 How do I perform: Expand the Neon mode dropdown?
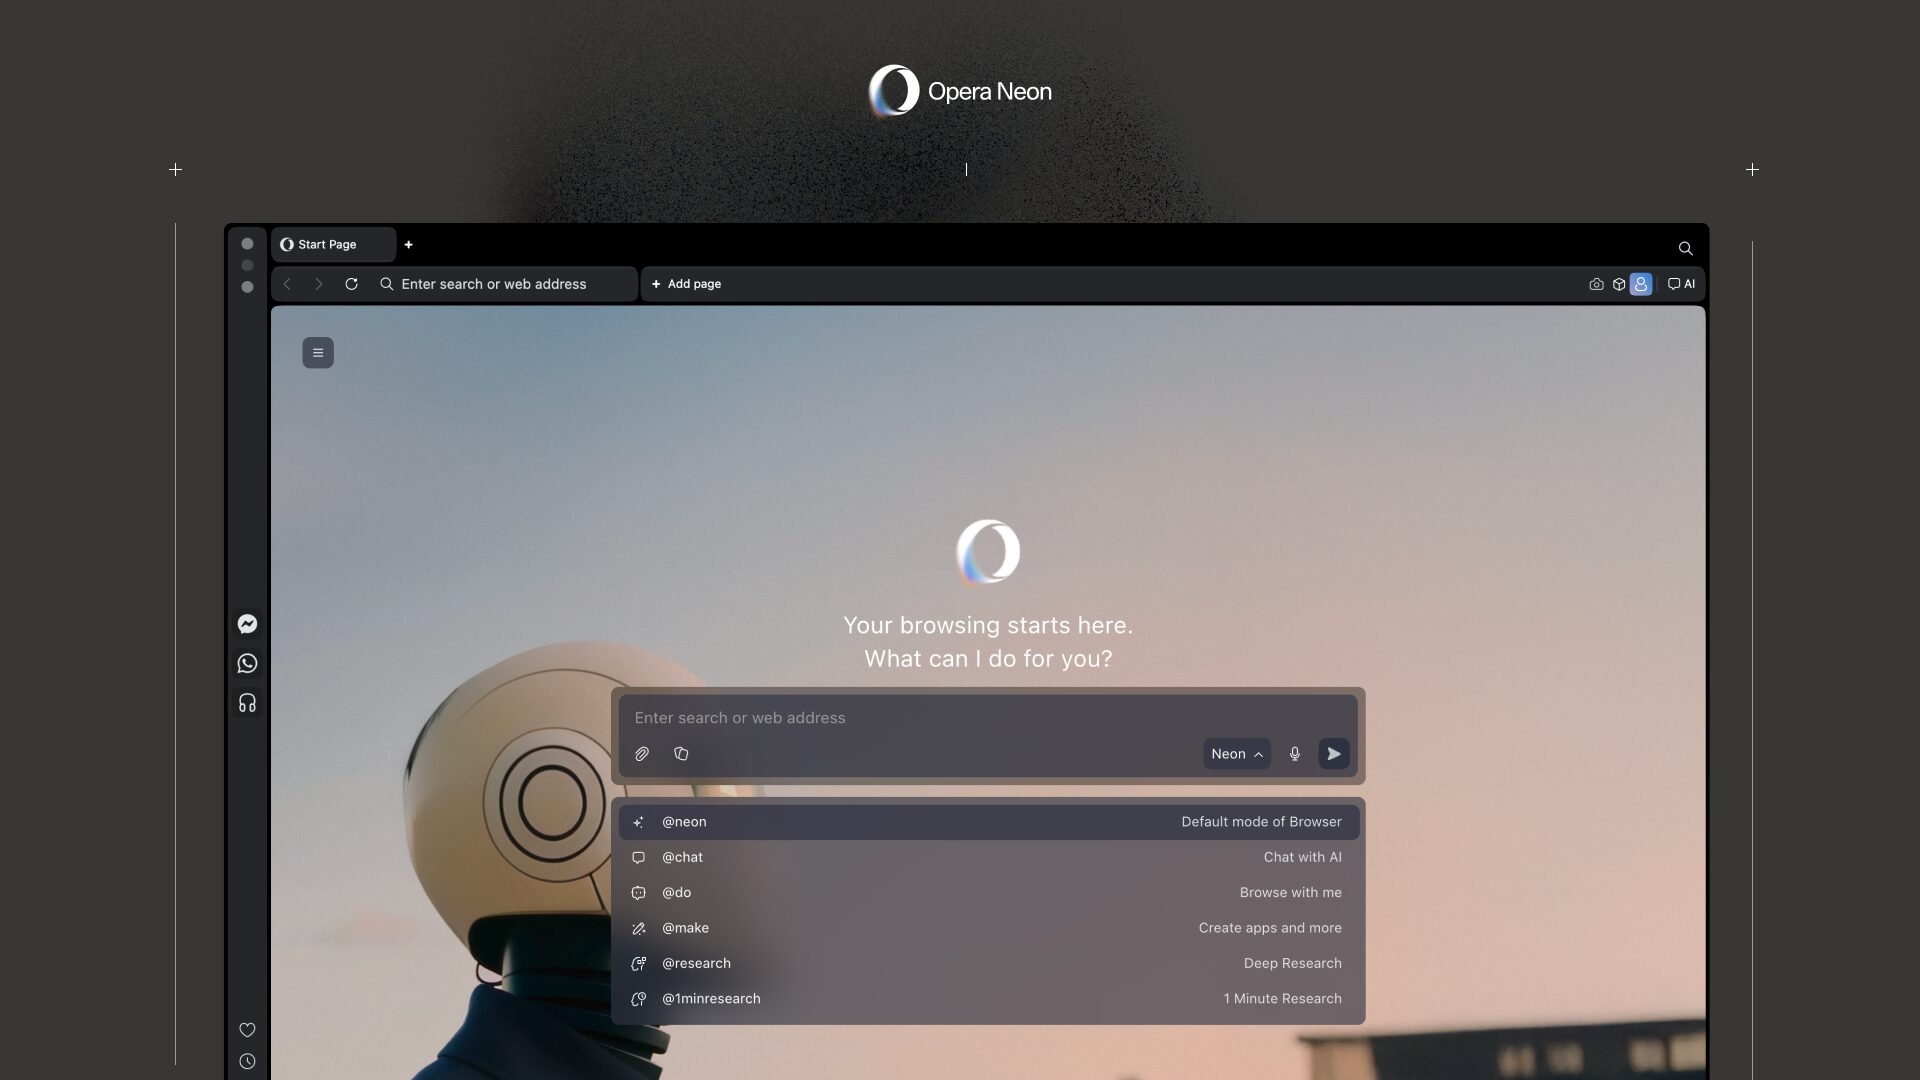pyautogui.click(x=1235, y=754)
